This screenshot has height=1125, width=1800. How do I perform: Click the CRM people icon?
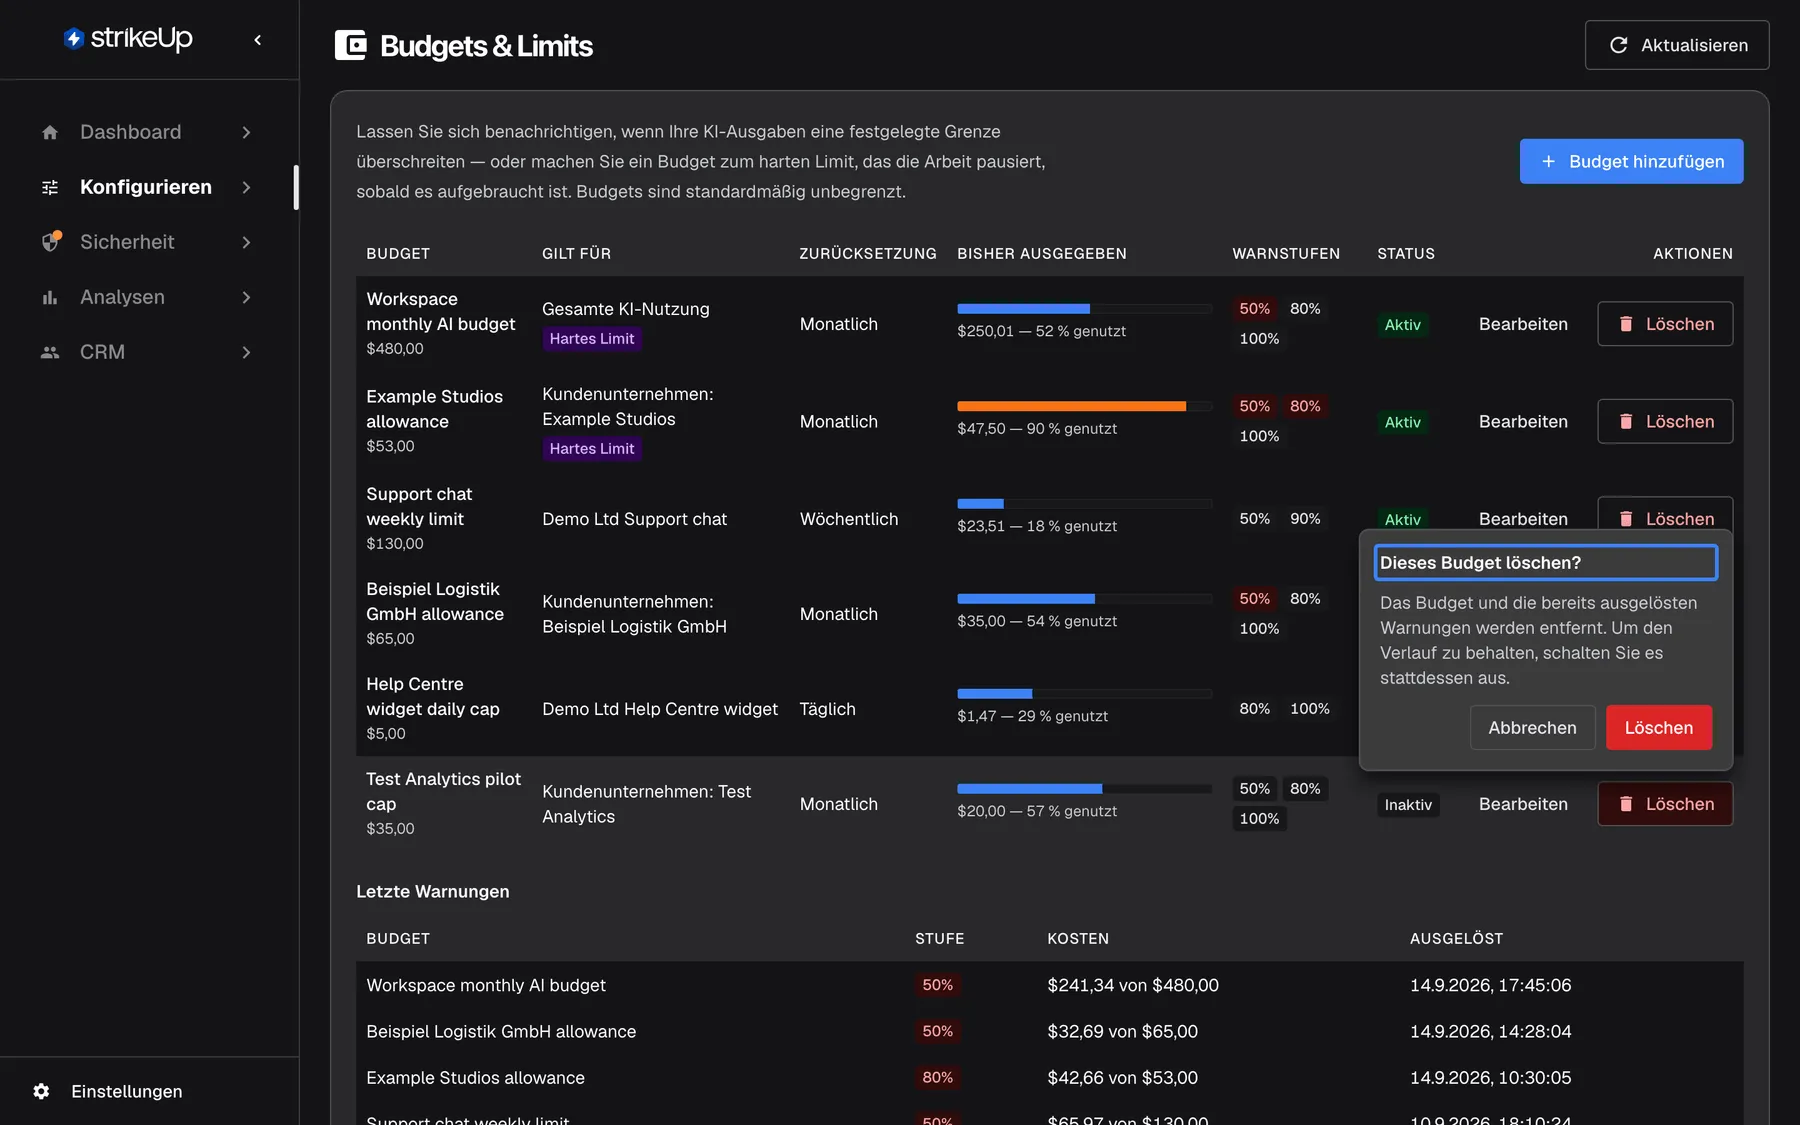(50, 352)
